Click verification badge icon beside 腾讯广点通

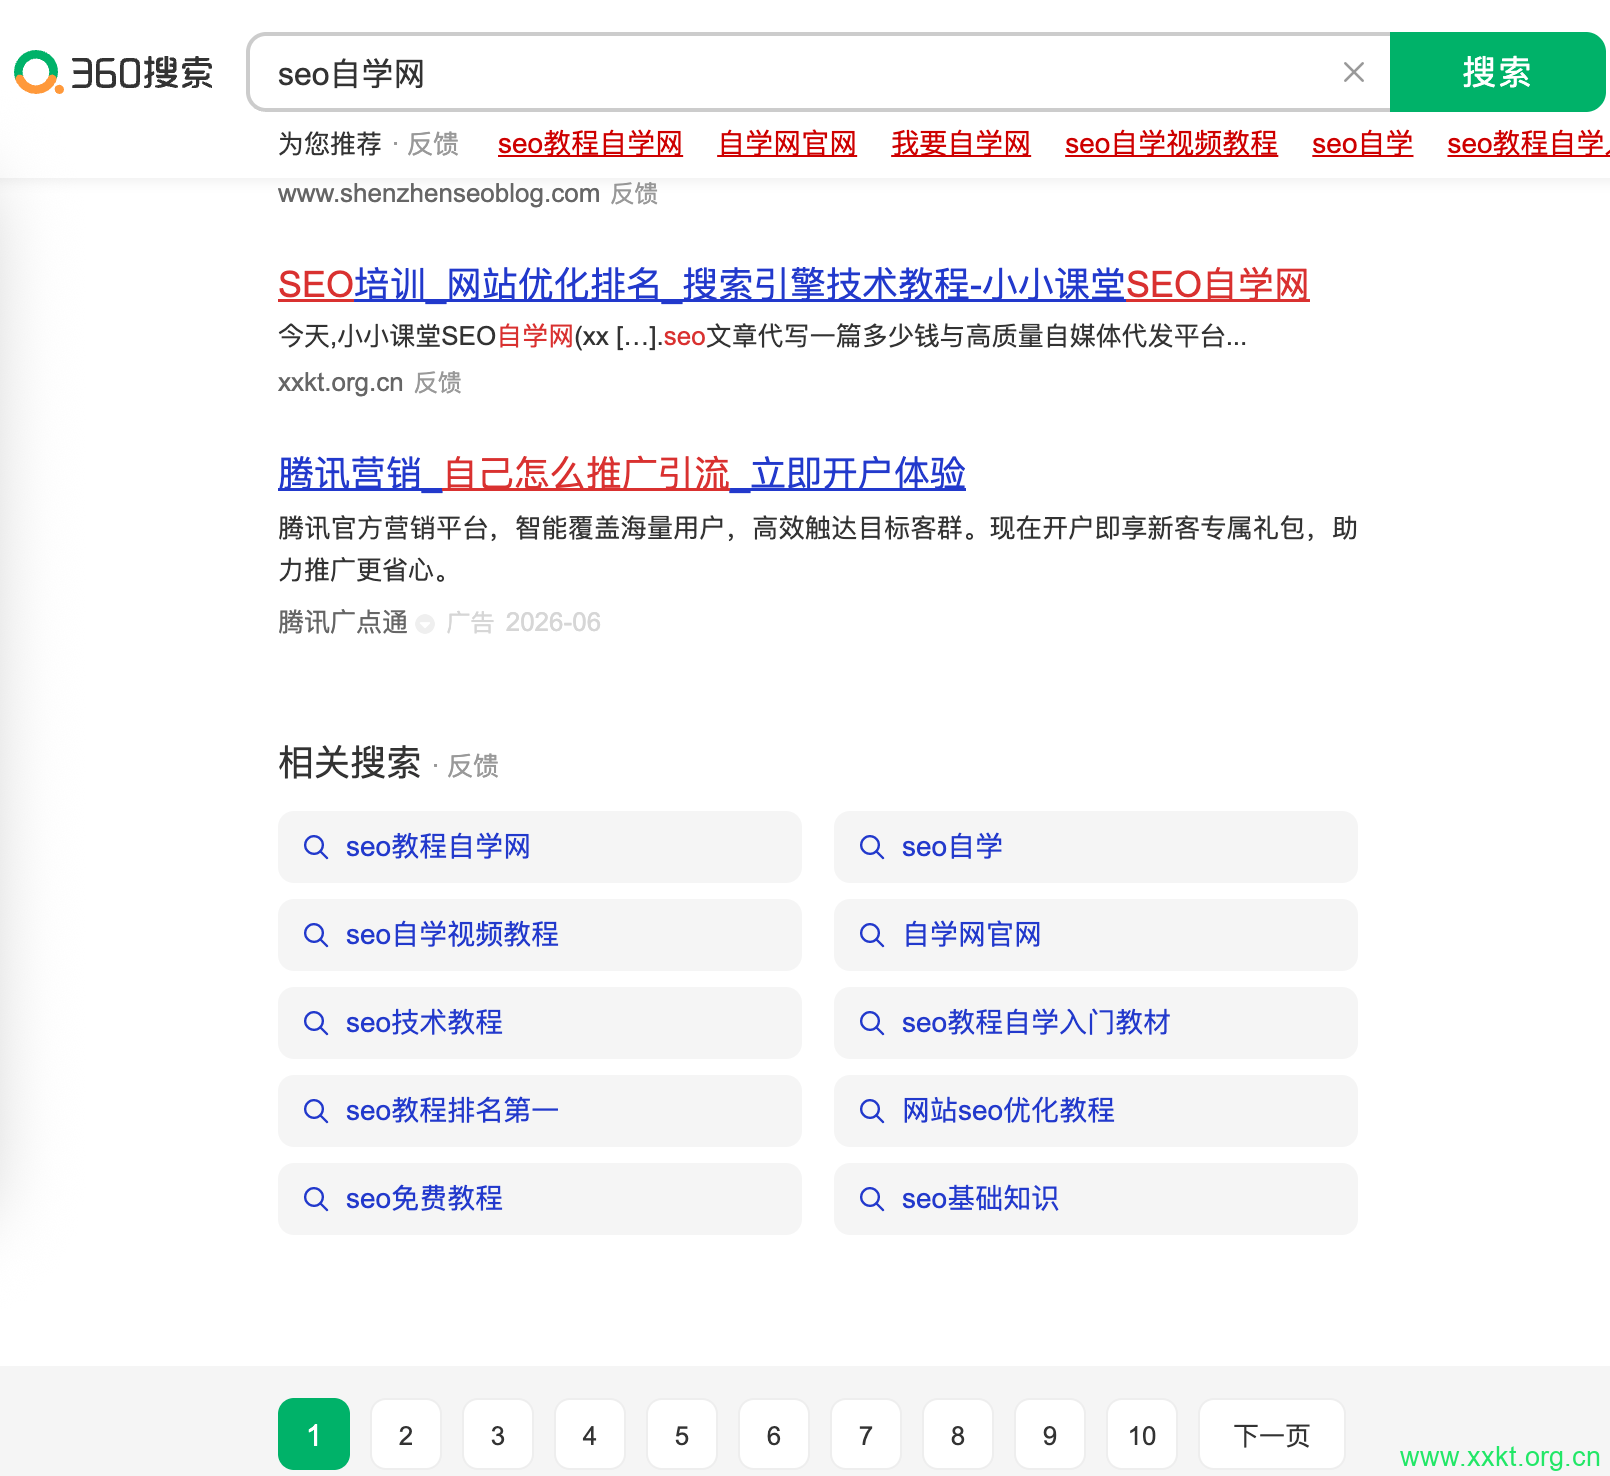click(x=425, y=624)
